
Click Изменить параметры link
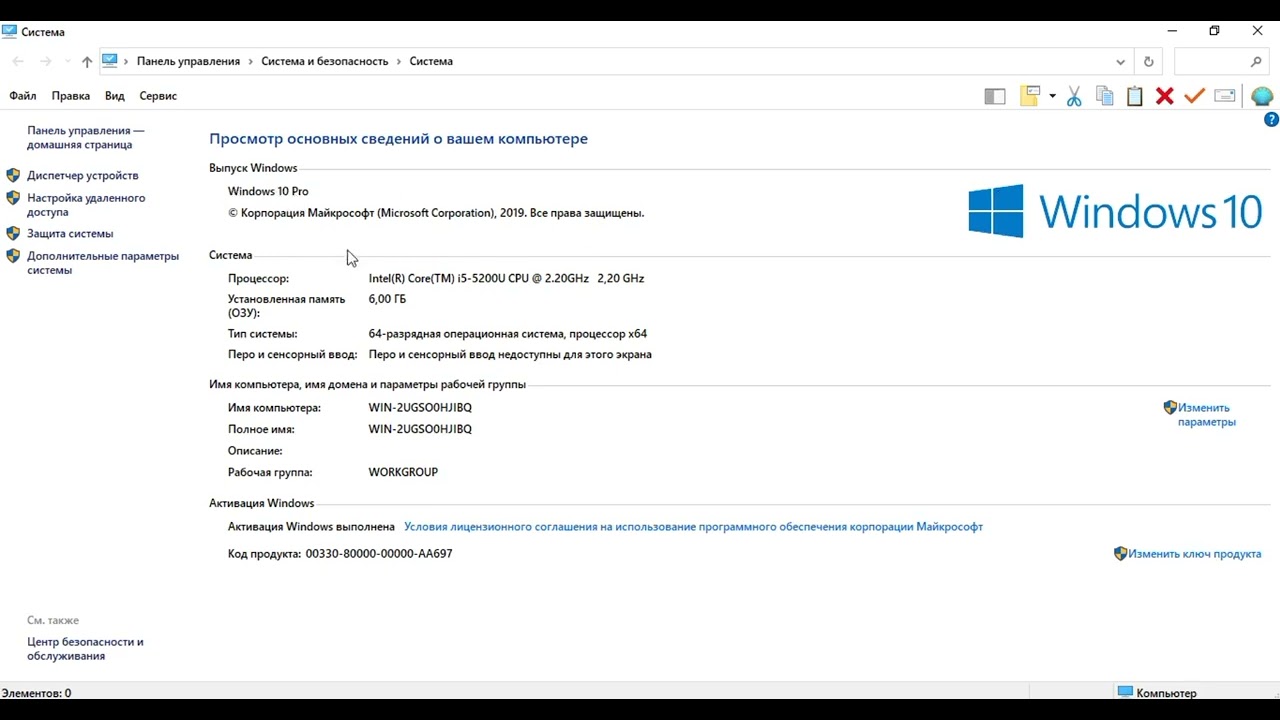pos(1206,415)
